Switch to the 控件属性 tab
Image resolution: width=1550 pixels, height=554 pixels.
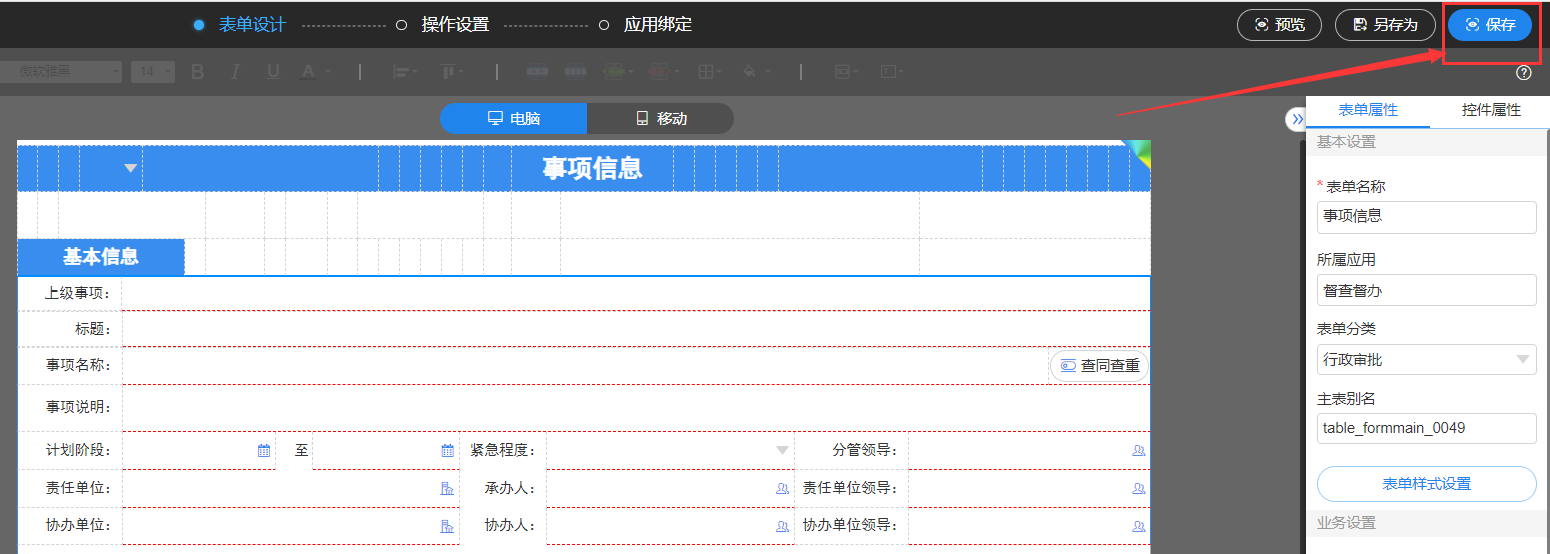click(x=1490, y=110)
